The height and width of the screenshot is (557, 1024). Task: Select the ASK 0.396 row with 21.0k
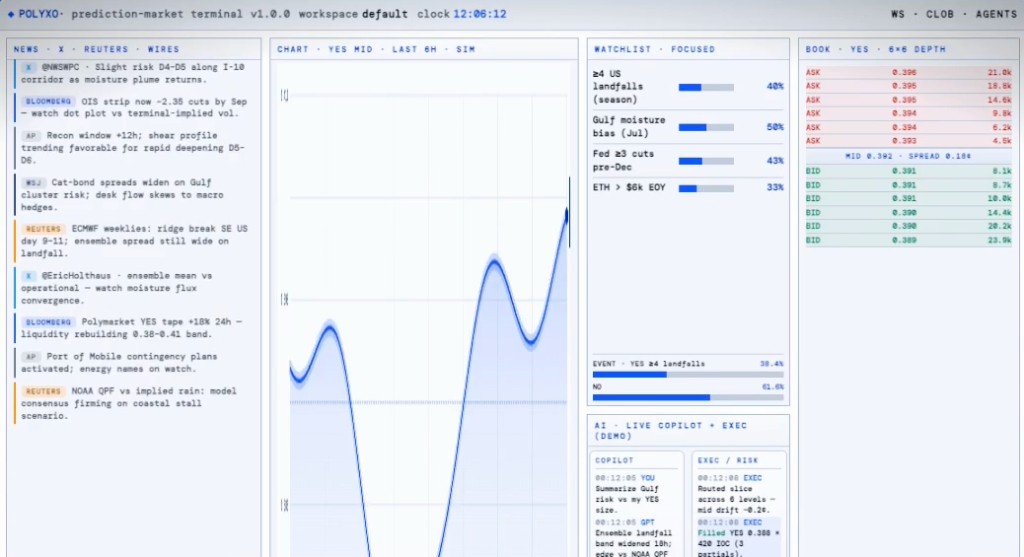pyautogui.click(x=908, y=72)
